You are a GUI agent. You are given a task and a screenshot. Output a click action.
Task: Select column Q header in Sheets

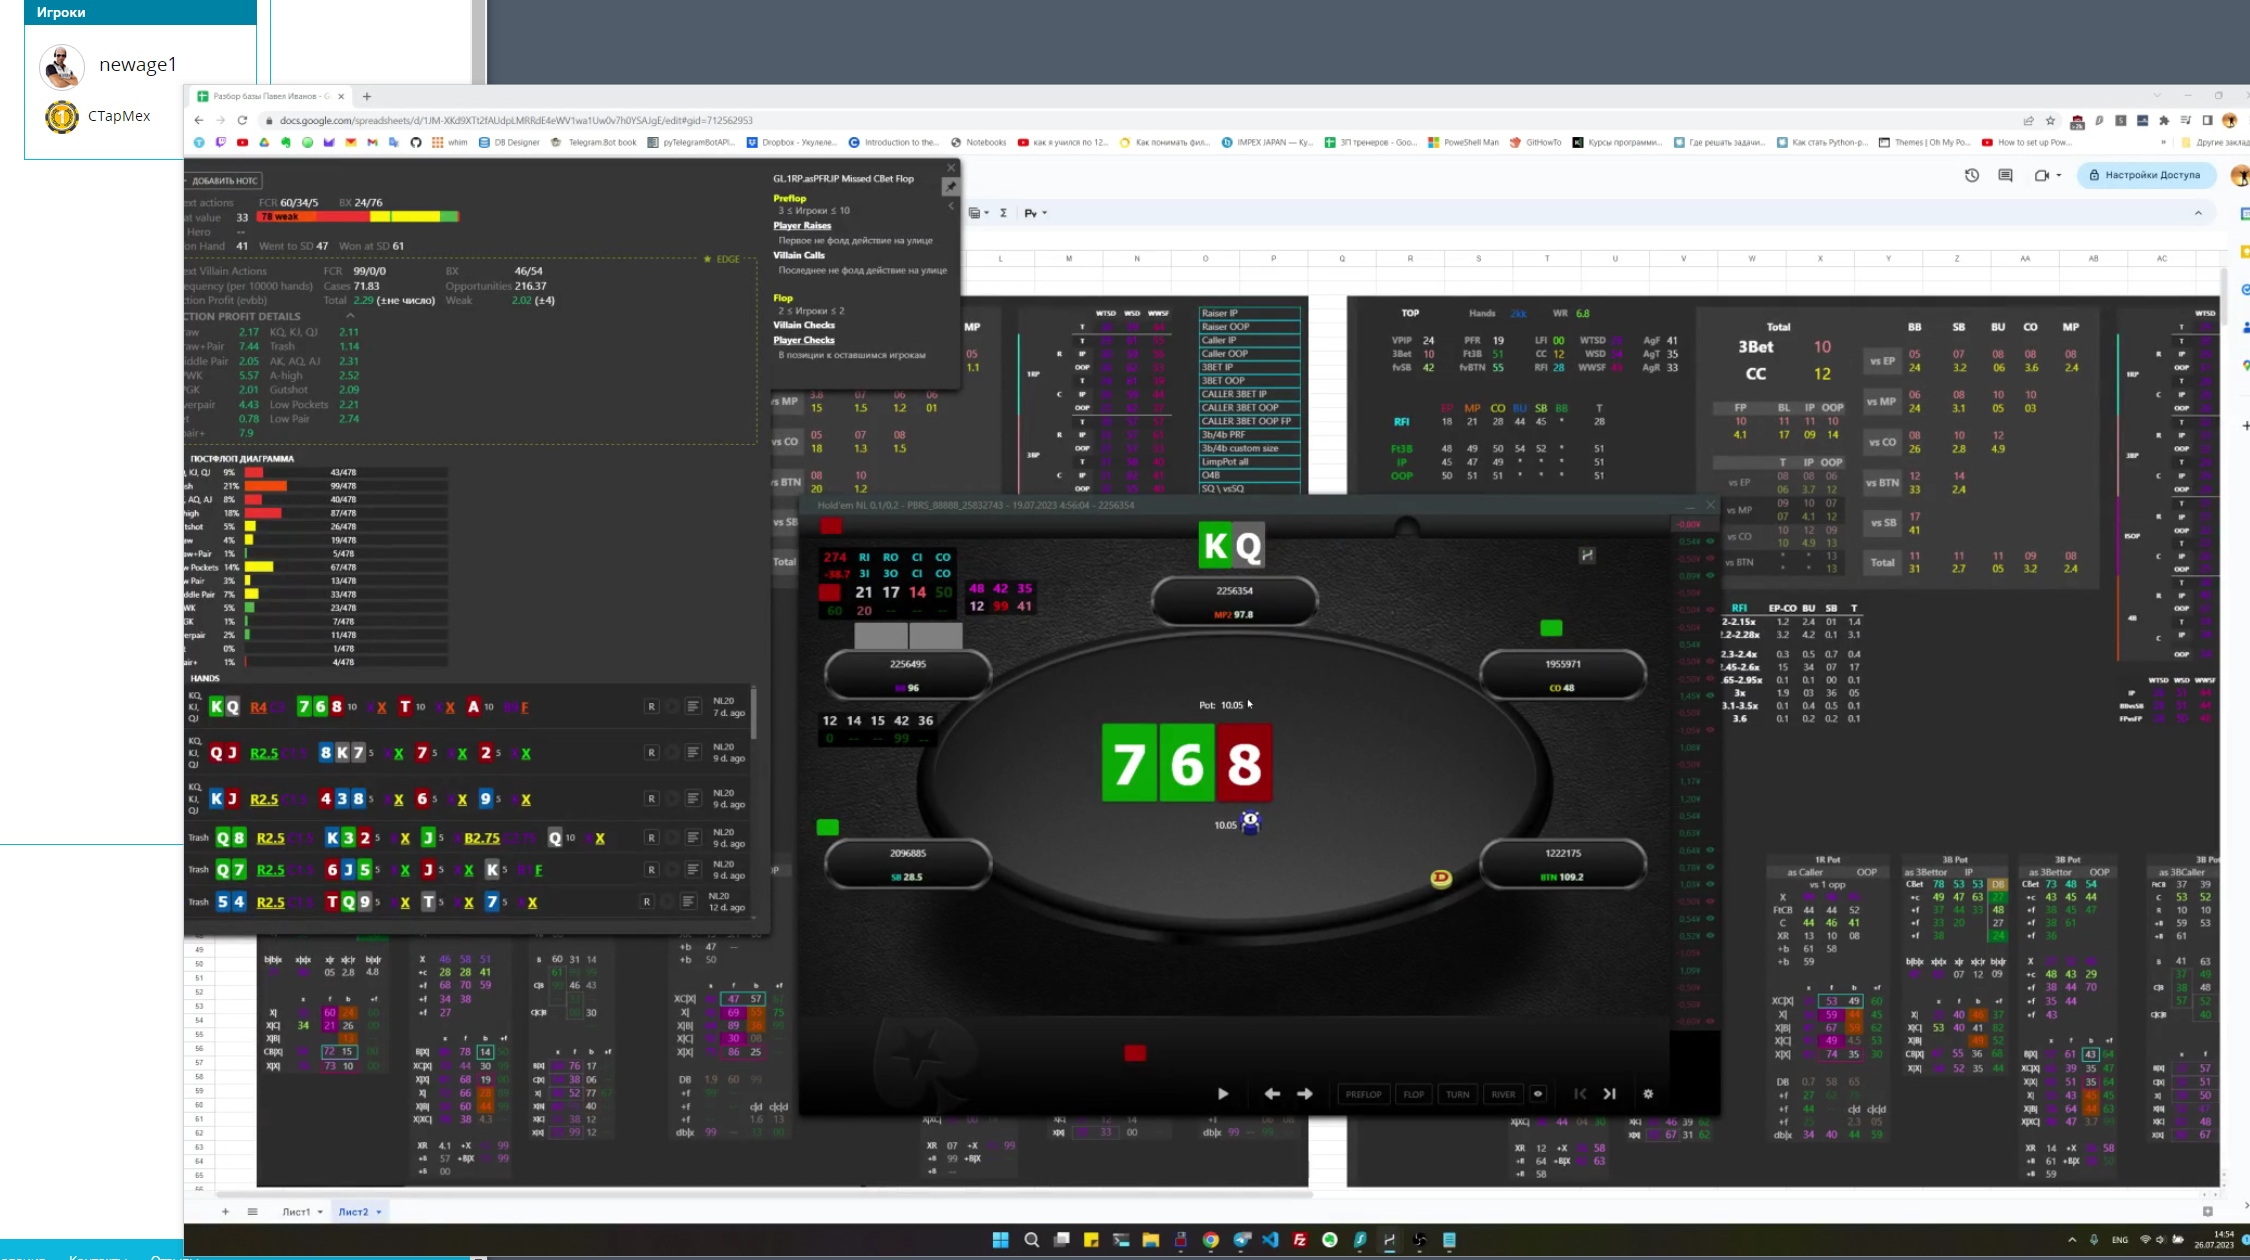pyautogui.click(x=1342, y=259)
